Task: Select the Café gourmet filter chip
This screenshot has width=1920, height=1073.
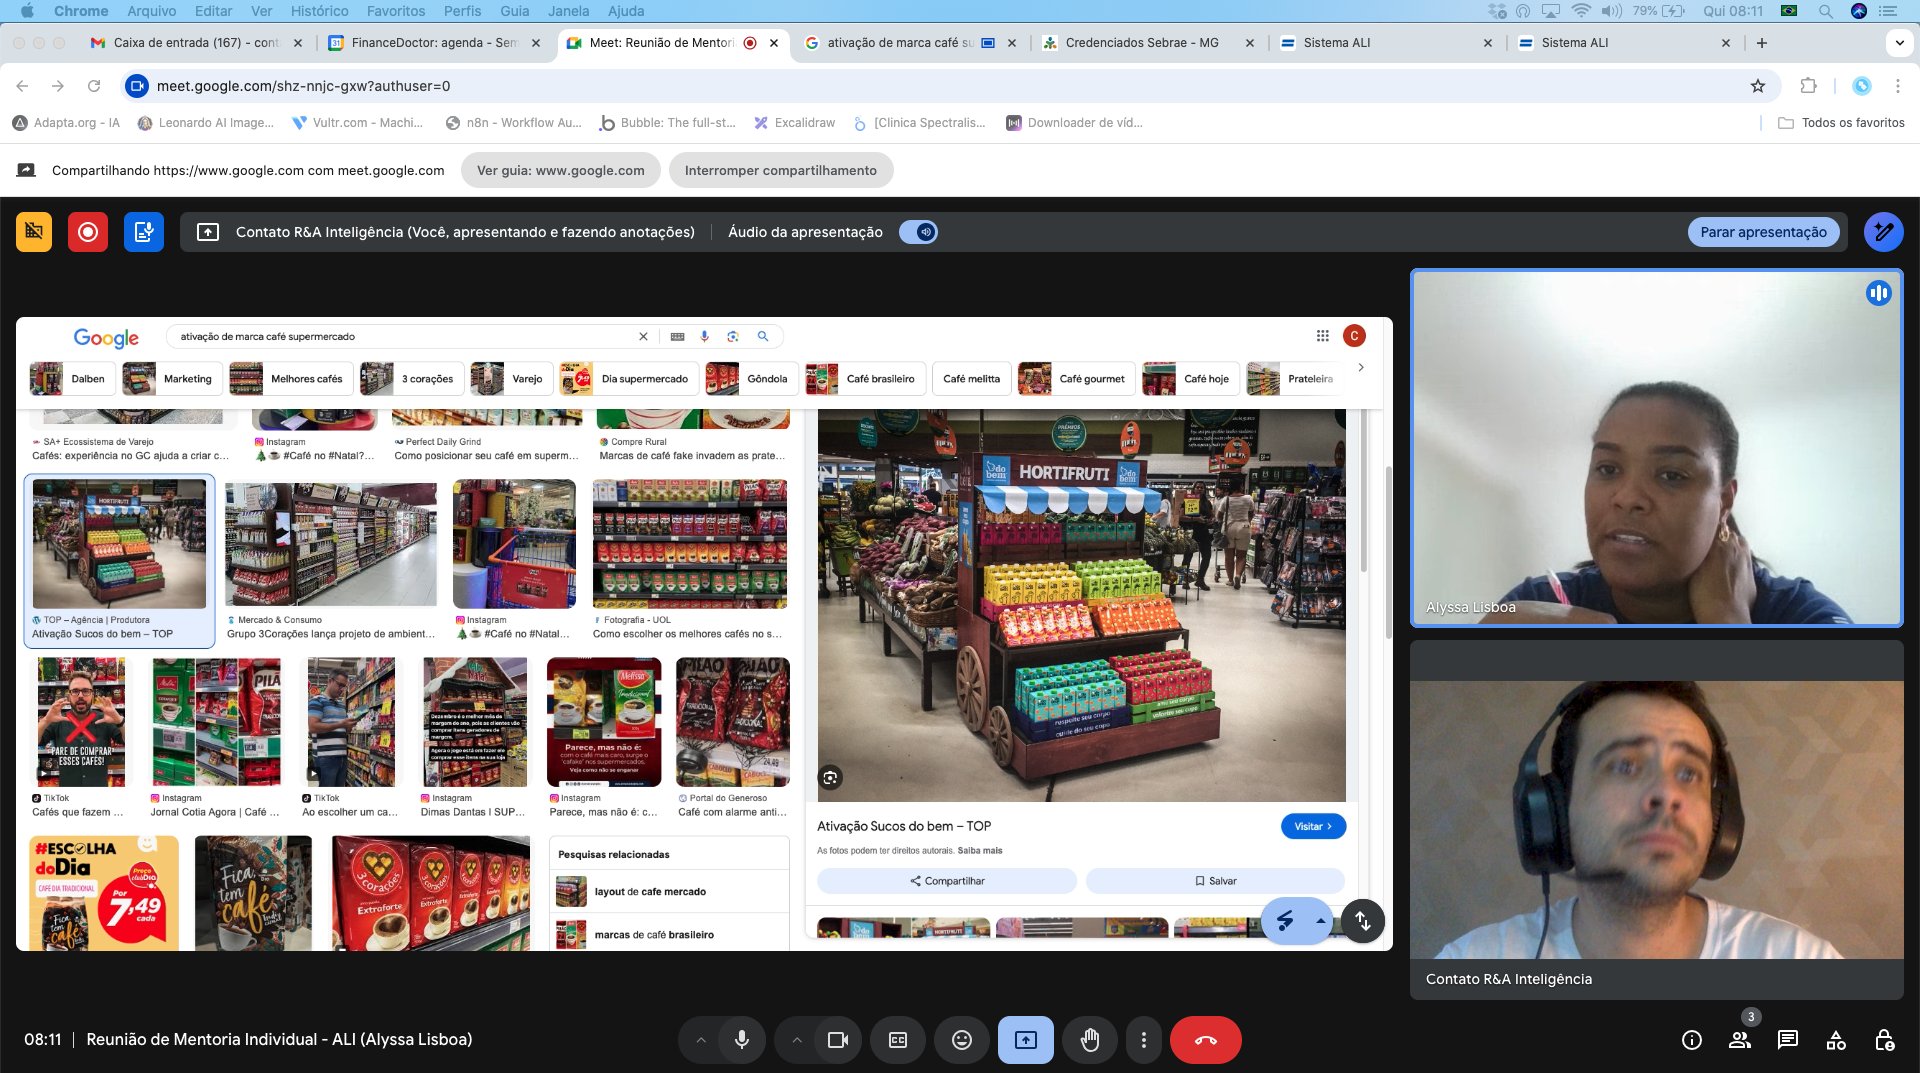Action: click(1077, 379)
